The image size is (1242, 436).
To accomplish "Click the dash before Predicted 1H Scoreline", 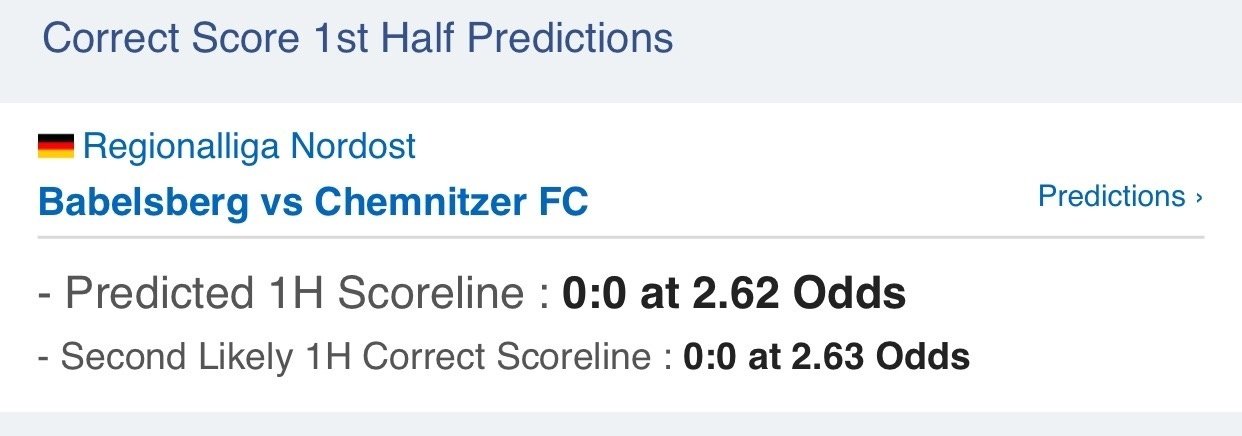I will pos(44,295).
